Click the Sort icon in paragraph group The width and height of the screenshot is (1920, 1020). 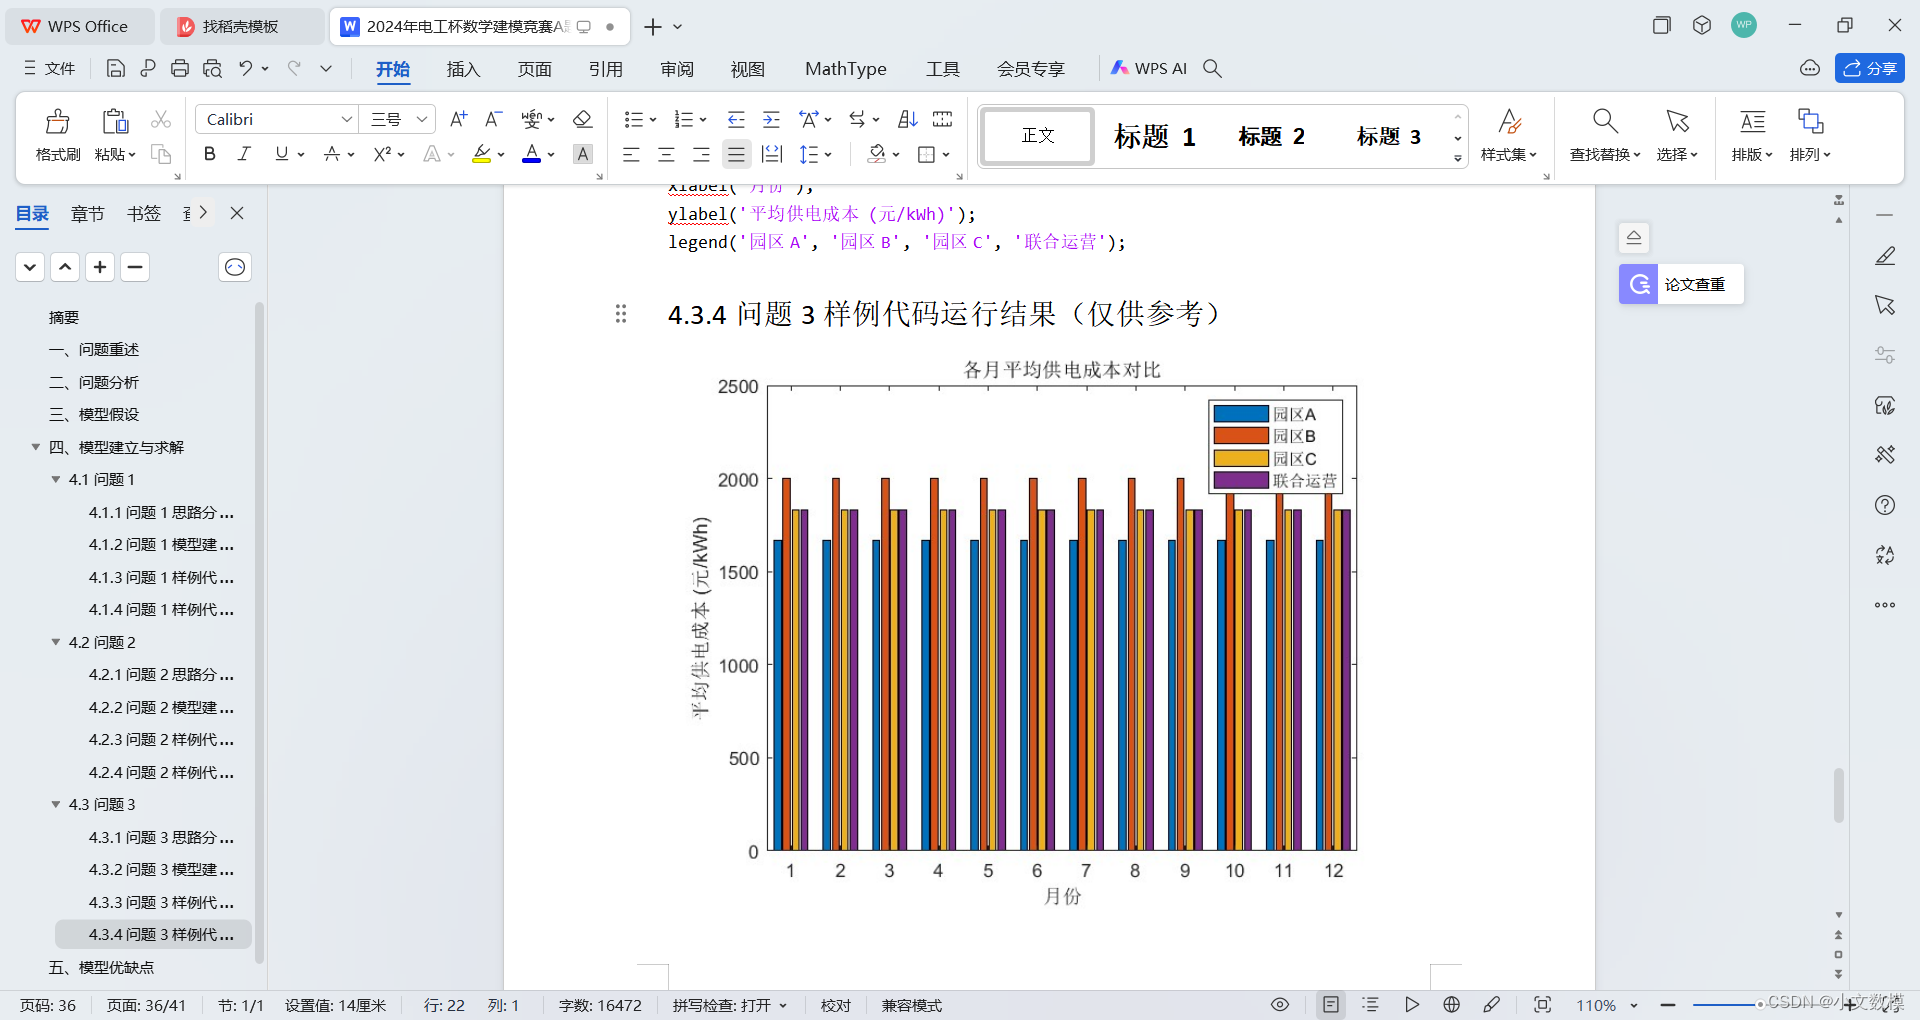coord(907,119)
